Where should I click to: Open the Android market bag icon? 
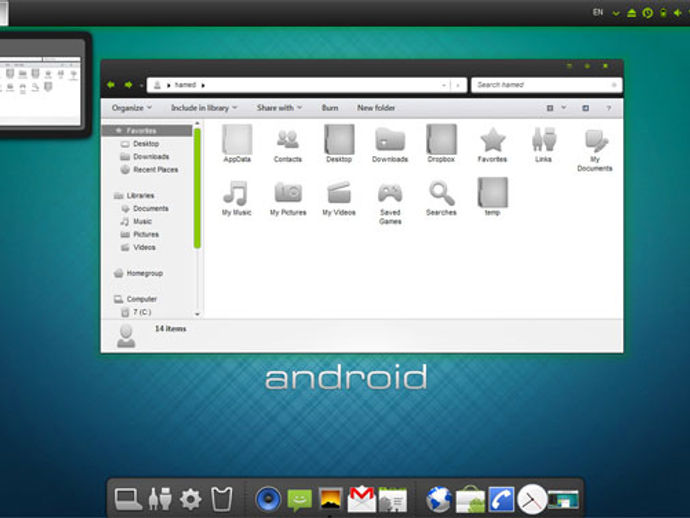(470, 499)
